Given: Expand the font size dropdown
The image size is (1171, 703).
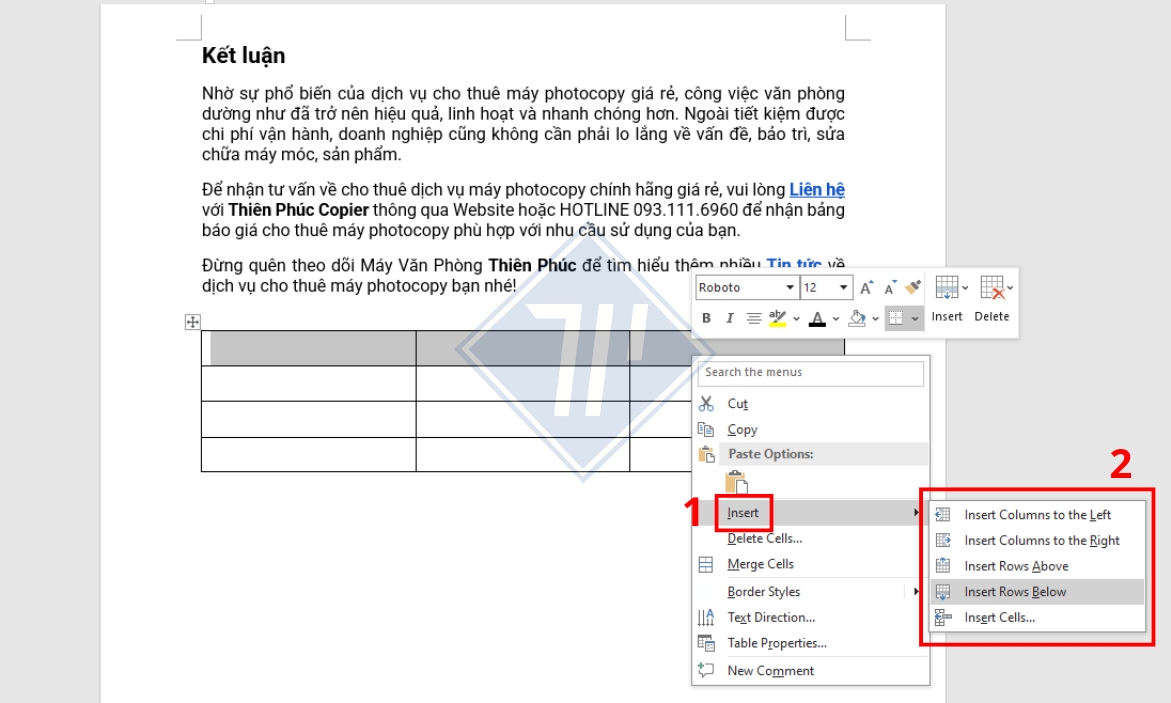Looking at the screenshot, I should 842,288.
